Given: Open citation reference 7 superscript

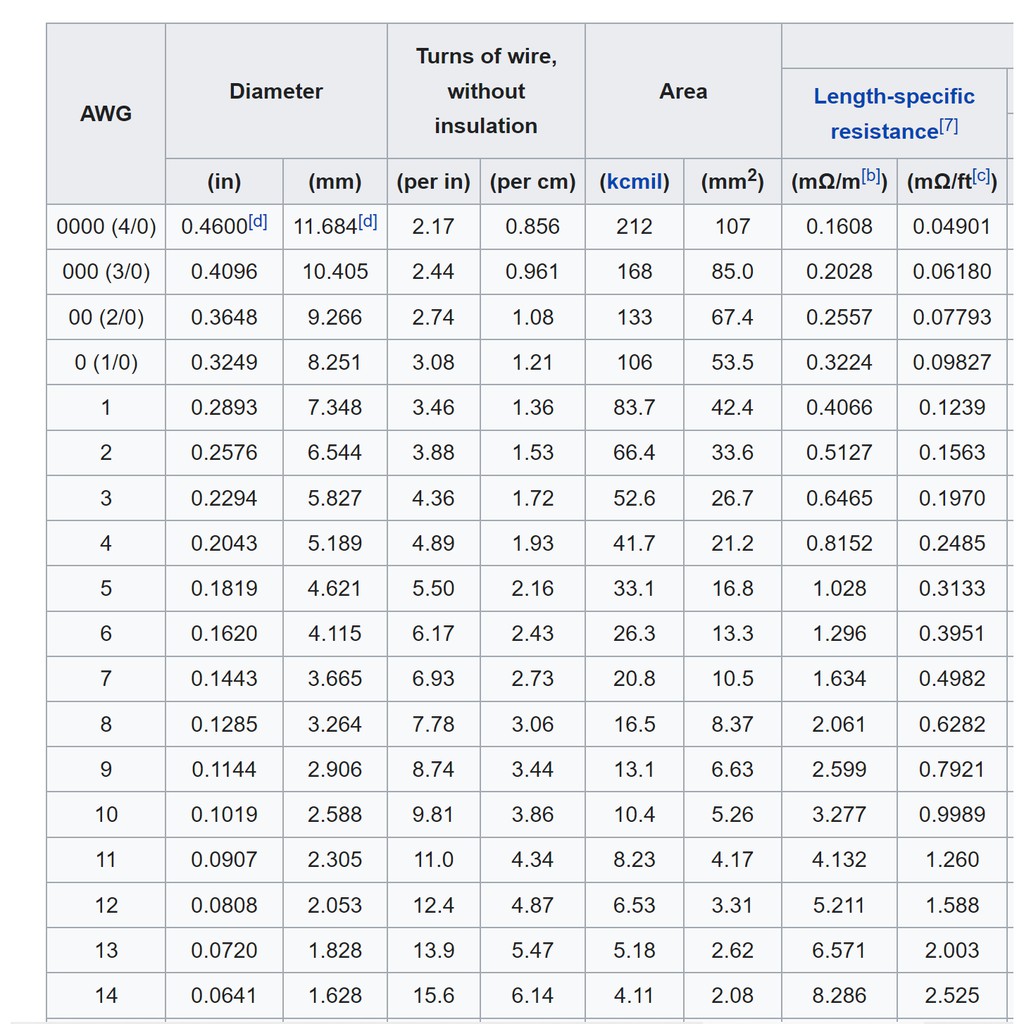Looking at the screenshot, I should click(949, 127).
